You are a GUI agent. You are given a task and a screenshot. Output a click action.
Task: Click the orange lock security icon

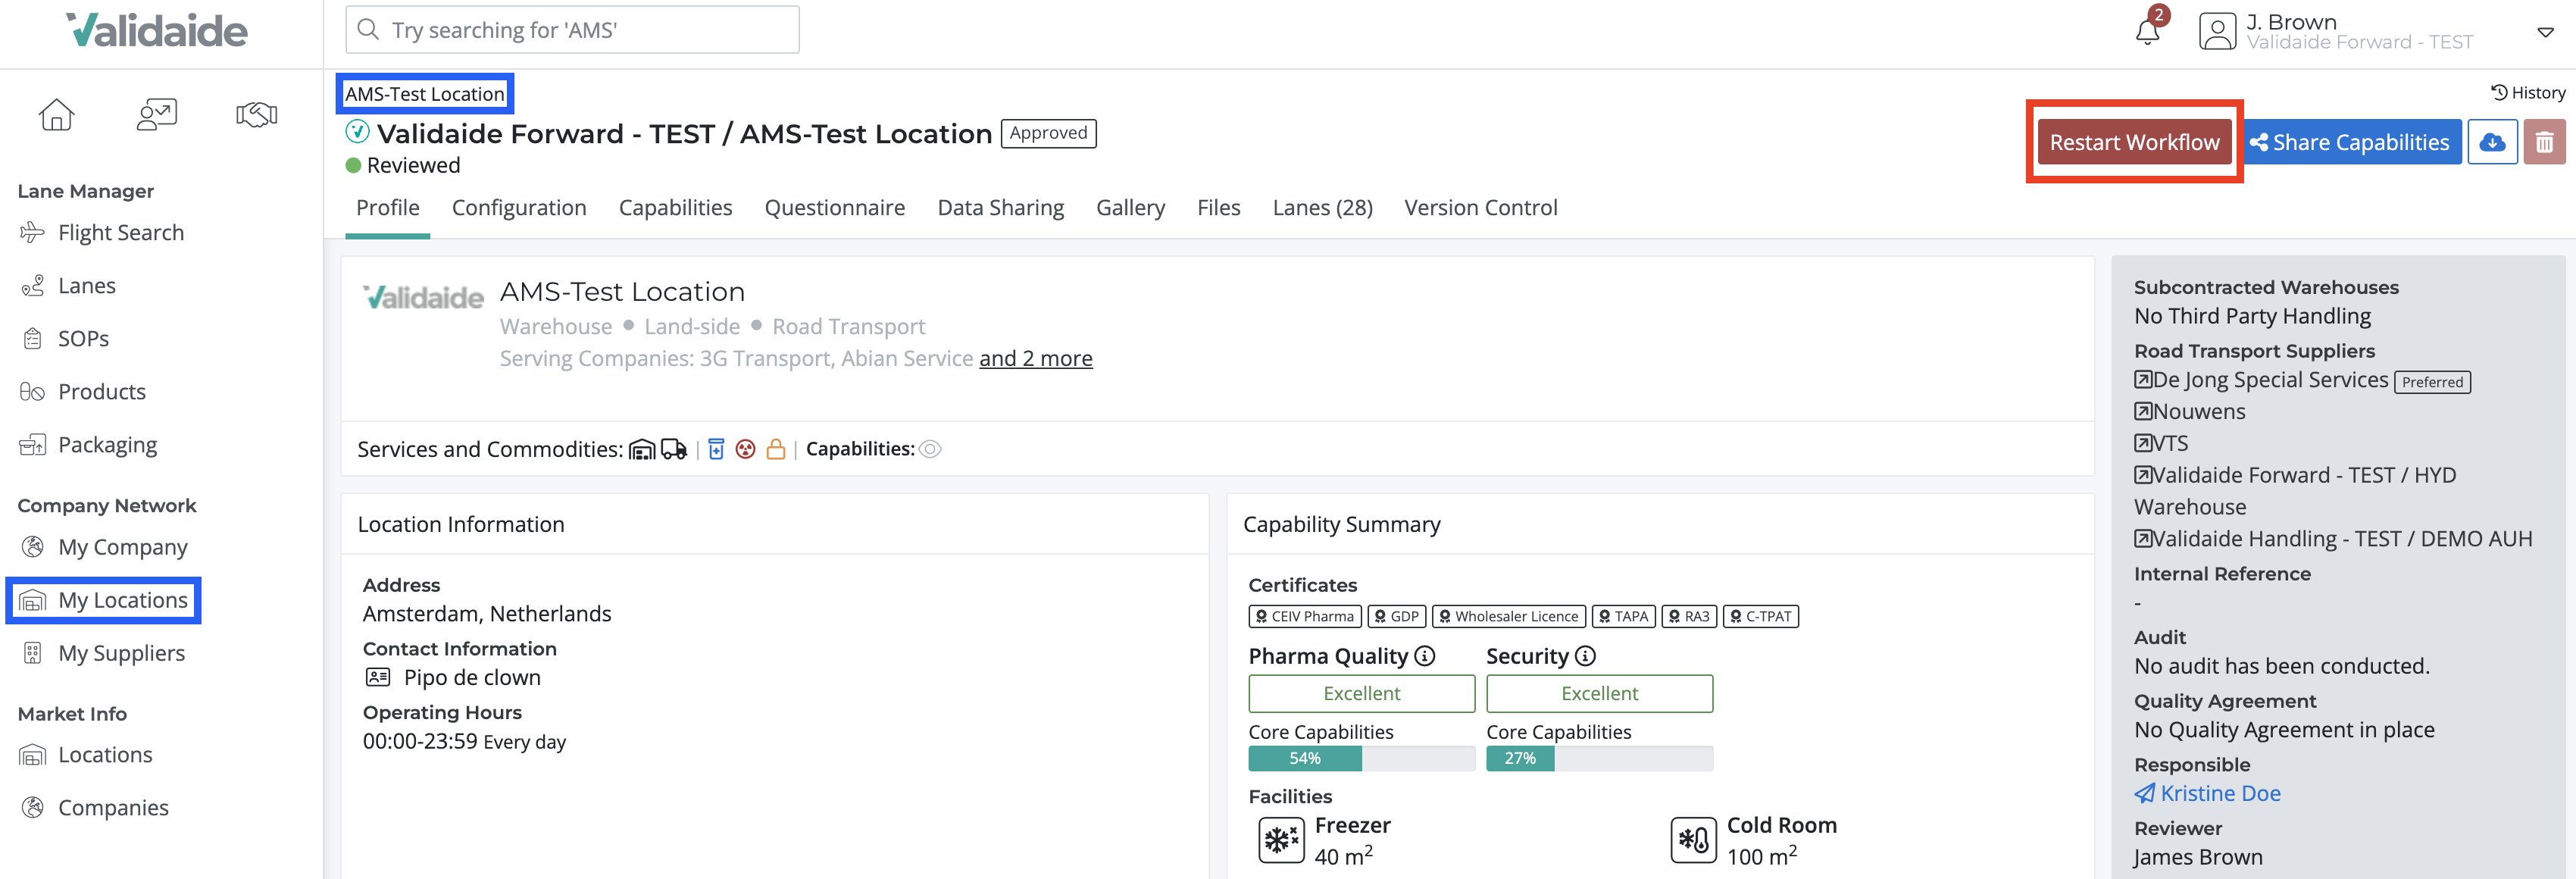775,450
